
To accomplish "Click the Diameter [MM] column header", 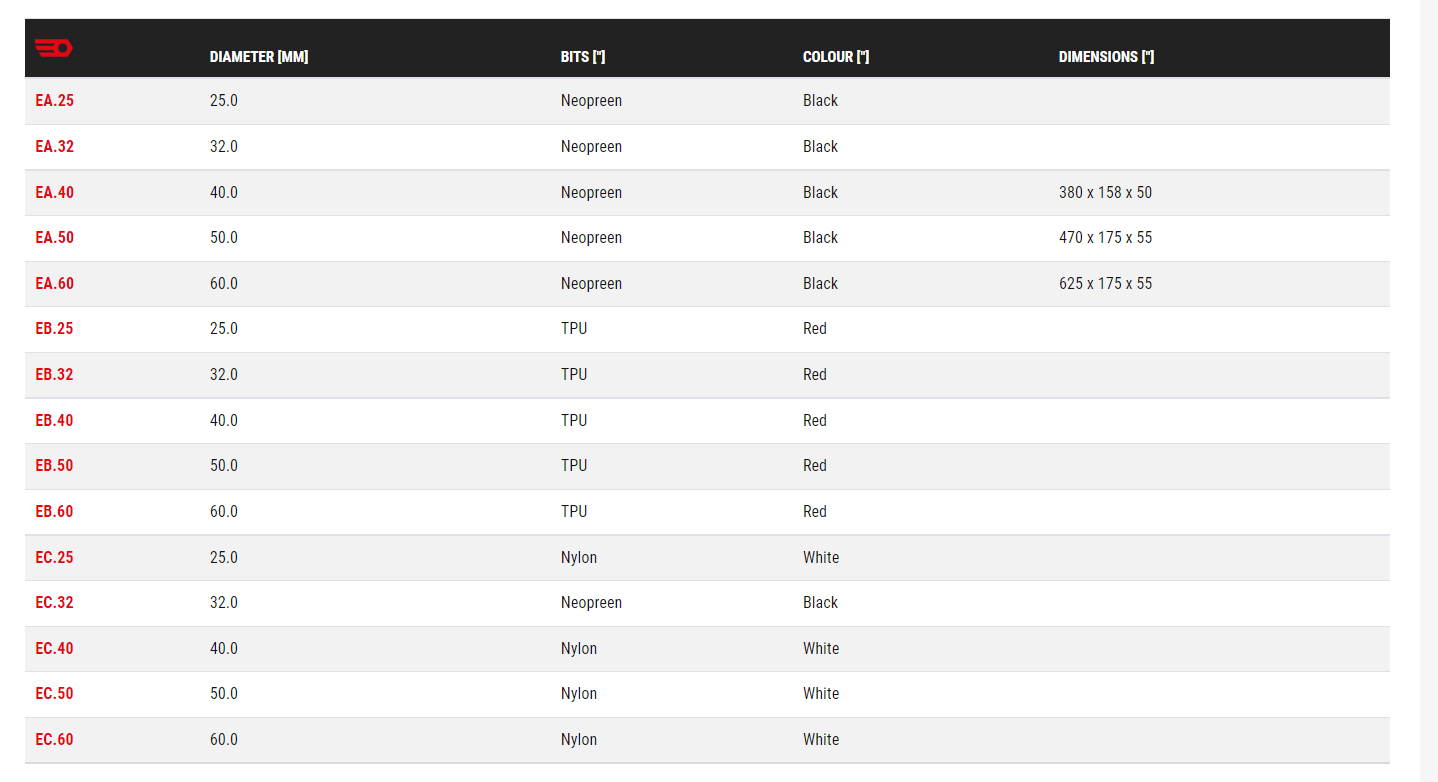I will 259,57.
